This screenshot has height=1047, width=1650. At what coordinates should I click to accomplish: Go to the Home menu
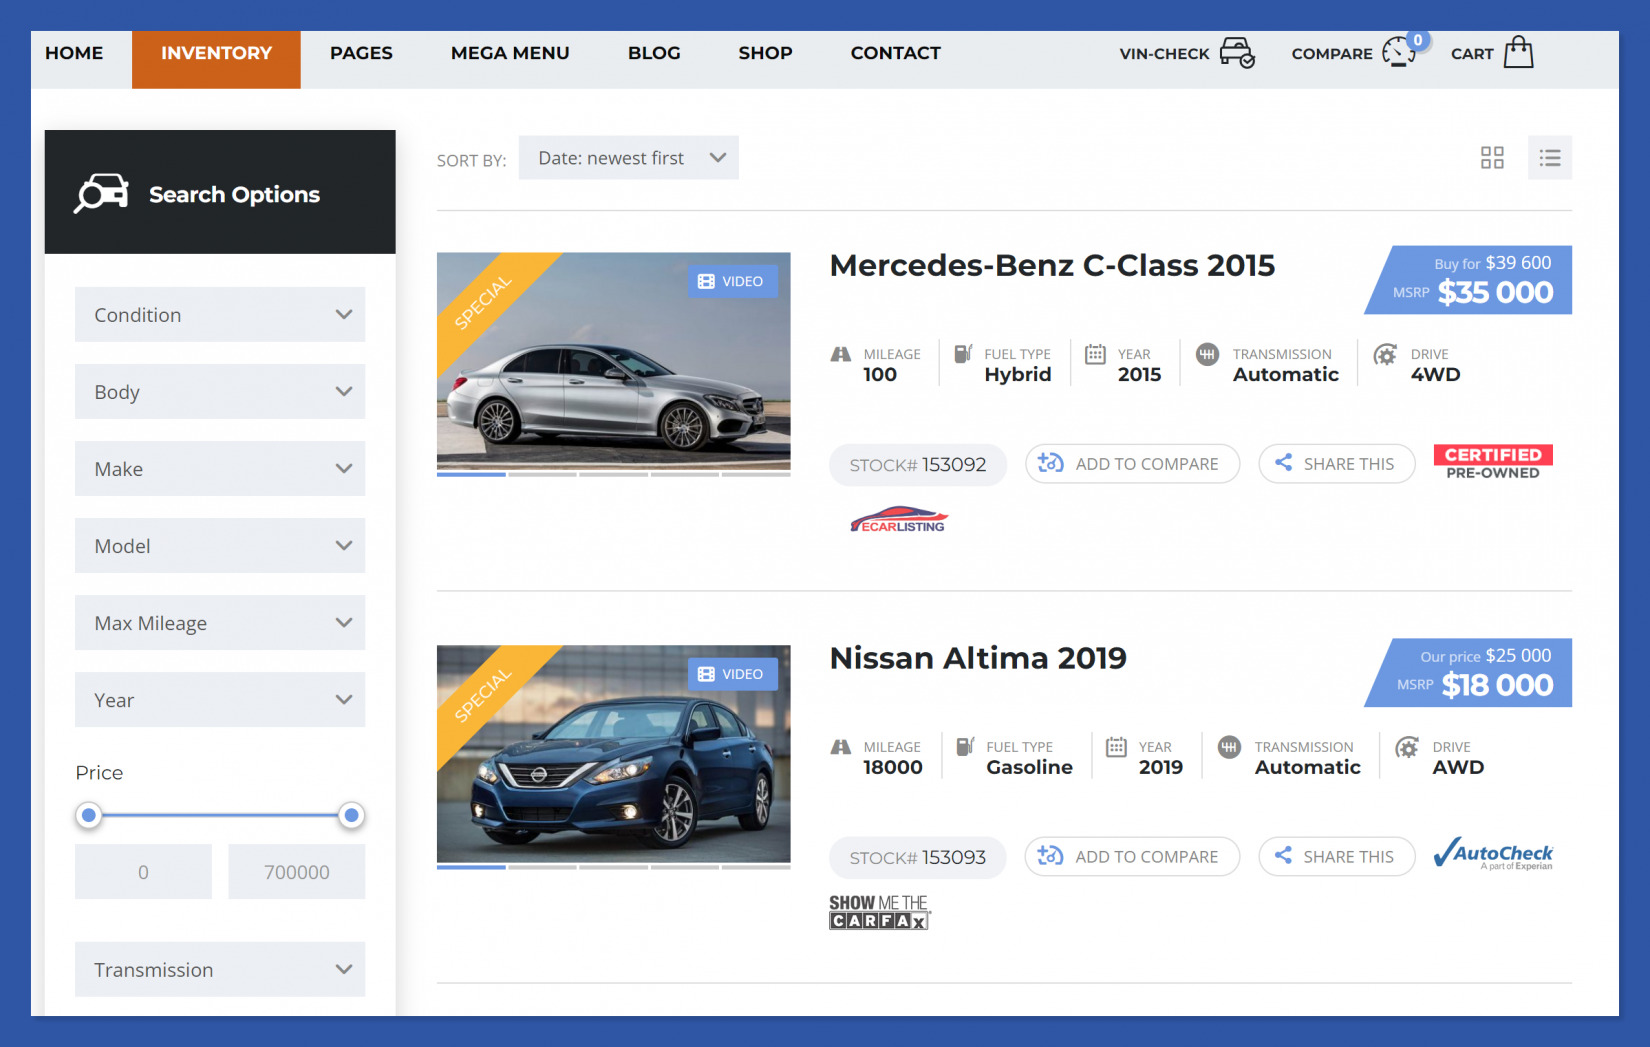[x=74, y=53]
